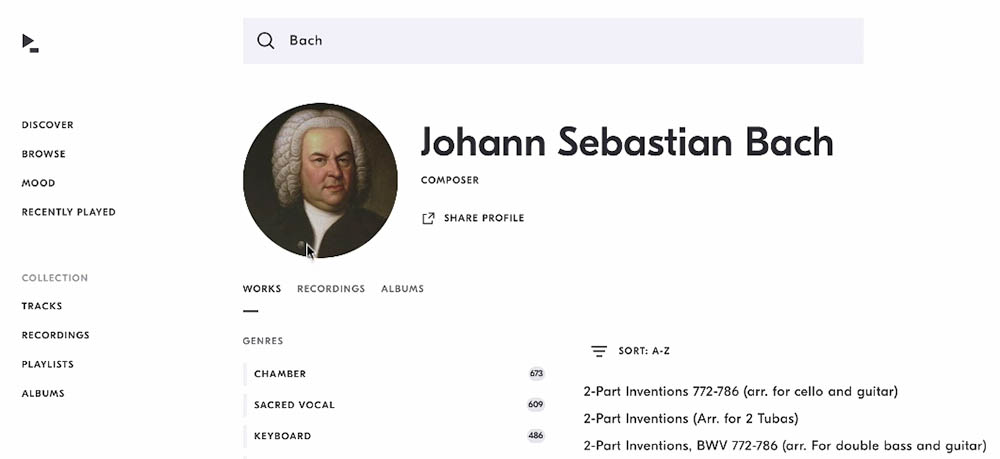This screenshot has width=1000, height=459.
Task: Click inside the Bach search field
Action: pyautogui.click(x=553, y=41)
